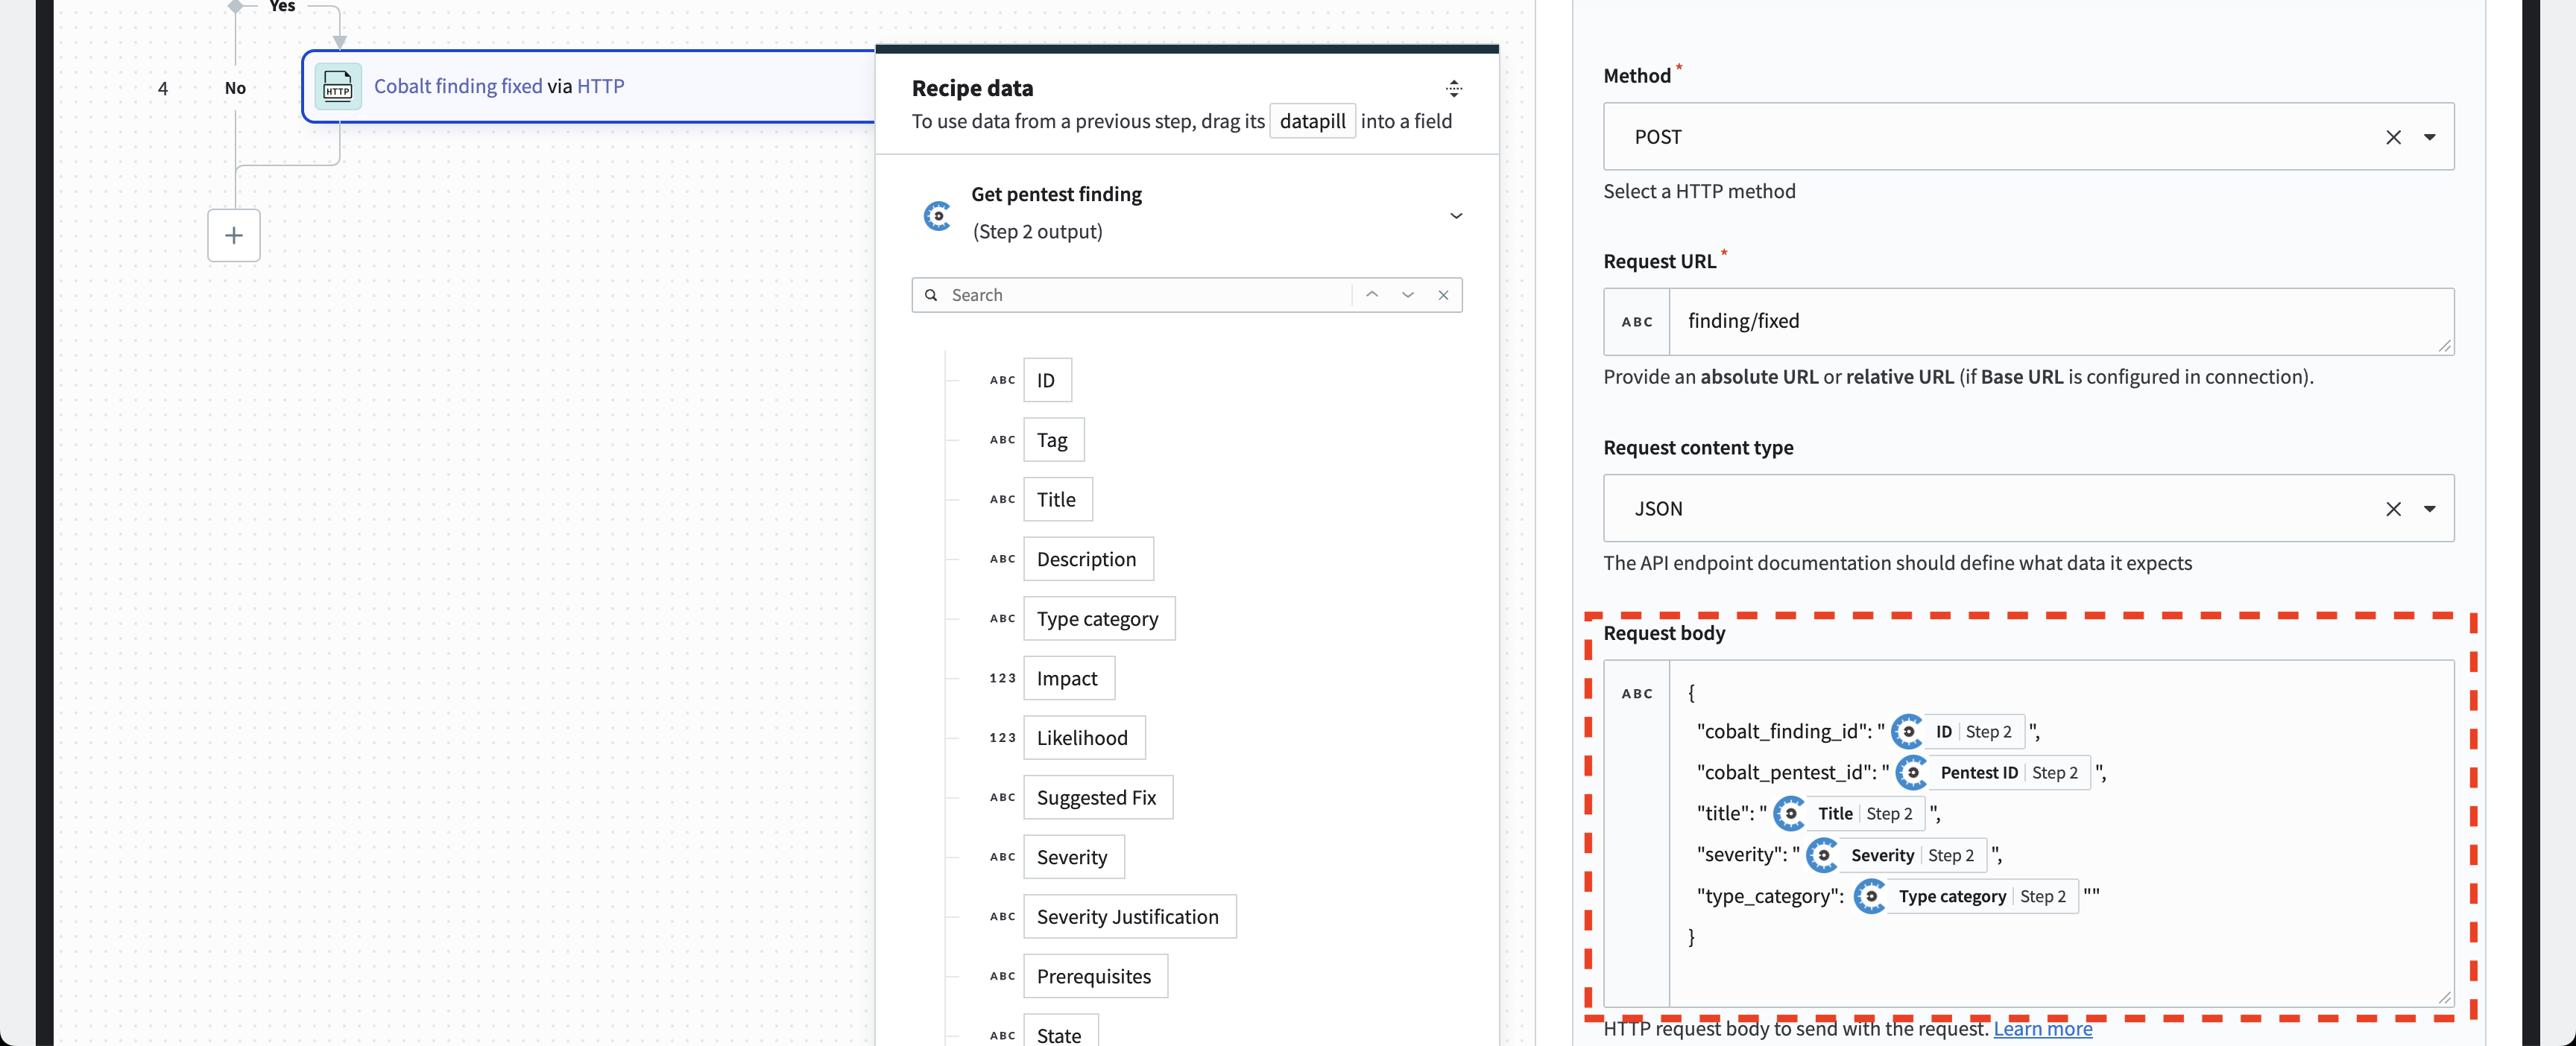The width and height of the screenshot is (2576, 1046).
Task: Clear the JSON content type selection with X
Action: pyautogui.click(x=2392, y=507)
